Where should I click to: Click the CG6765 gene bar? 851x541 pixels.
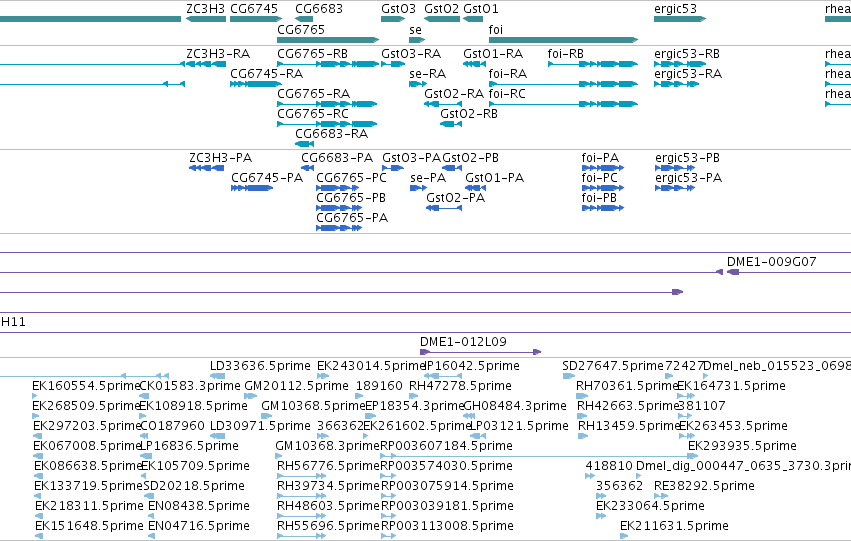tap(328, 40)
